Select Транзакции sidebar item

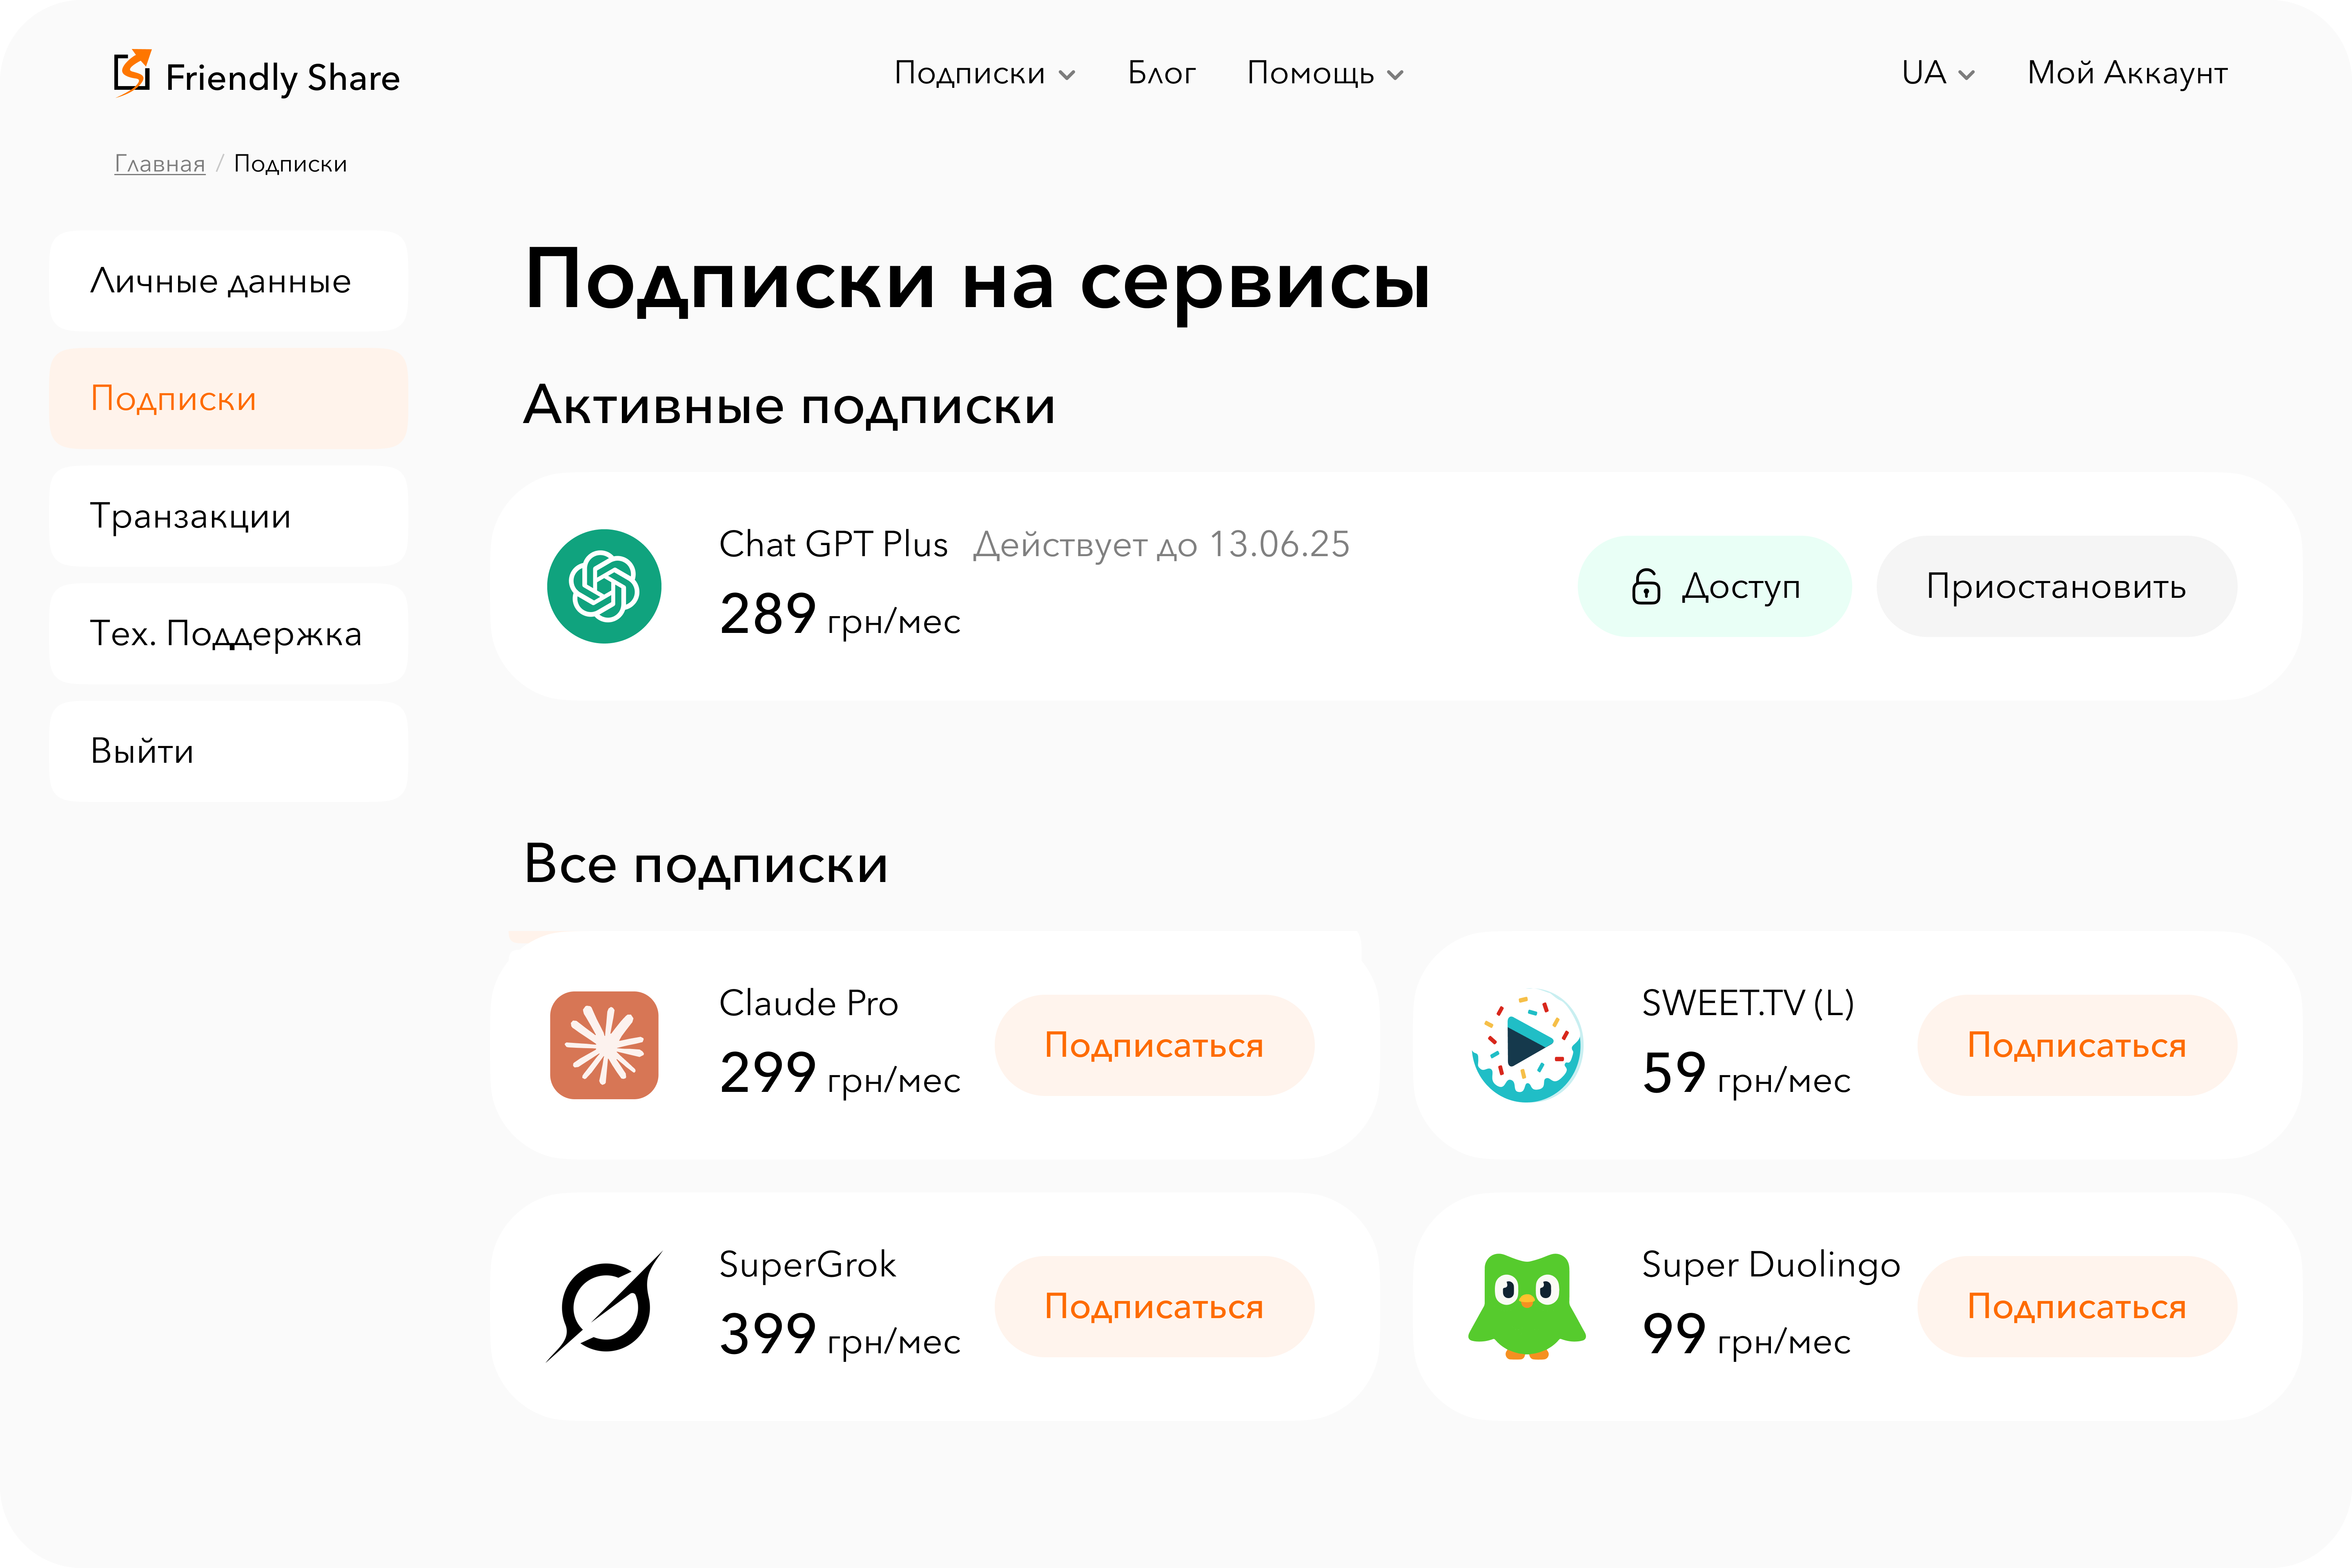click(228, 516)
